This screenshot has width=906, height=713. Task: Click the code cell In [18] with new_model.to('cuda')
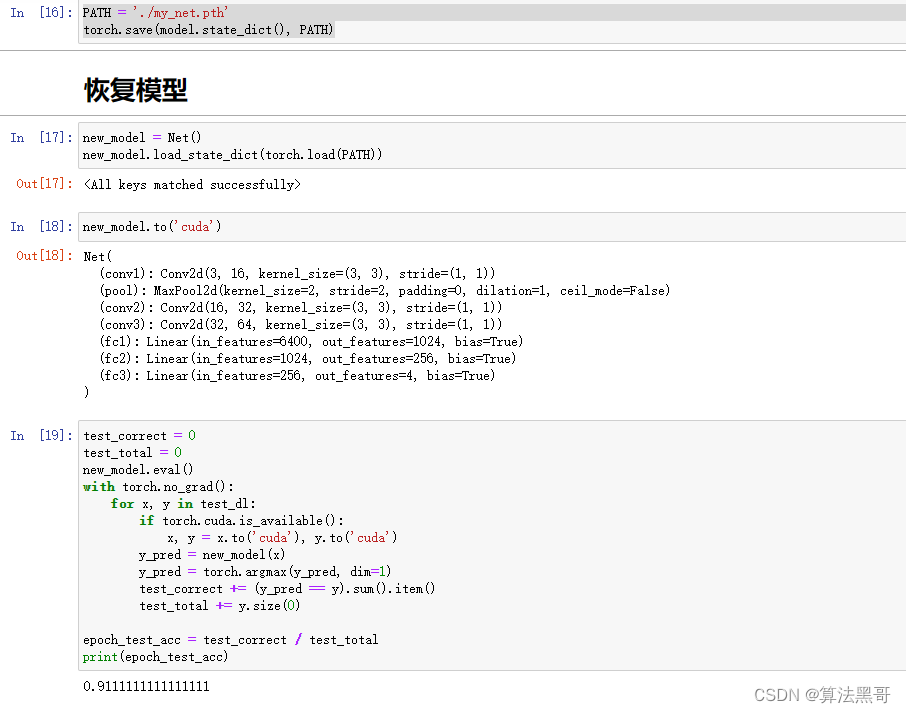[492, 226]
